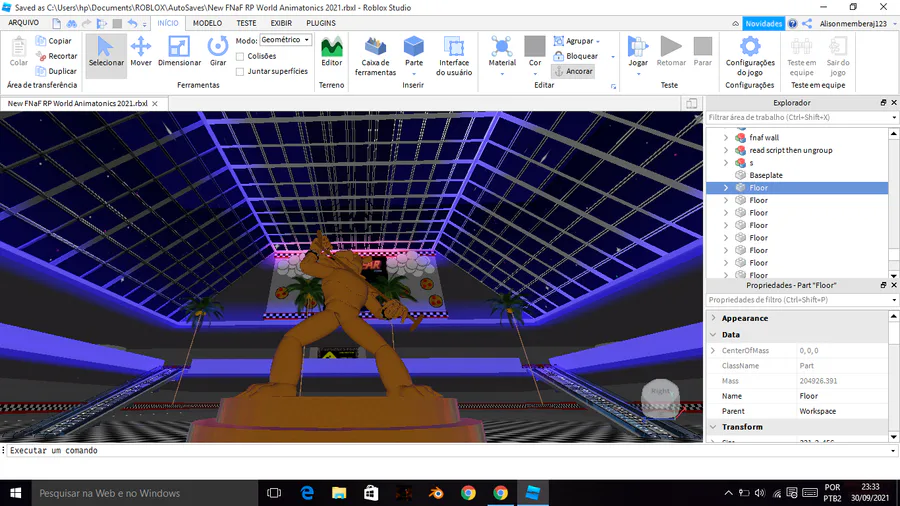The image size is (900, 506).
Task: Open Caixa de ferramentas toolbox
Action: click(375, 56)
